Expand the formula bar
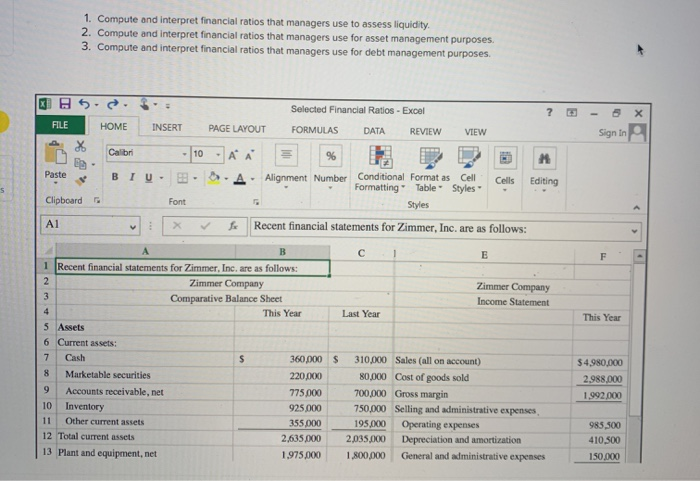Screen dimensions: 700x481 tap(634, 231)
